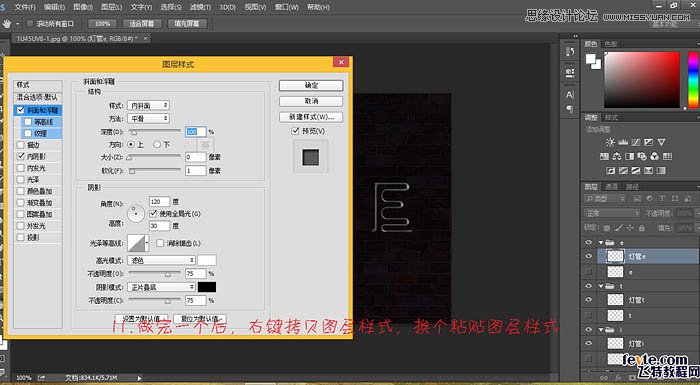Select the Hand tool icon in options bar
Image resolution: width=700 pixels, height=385 pixels.
7,23
